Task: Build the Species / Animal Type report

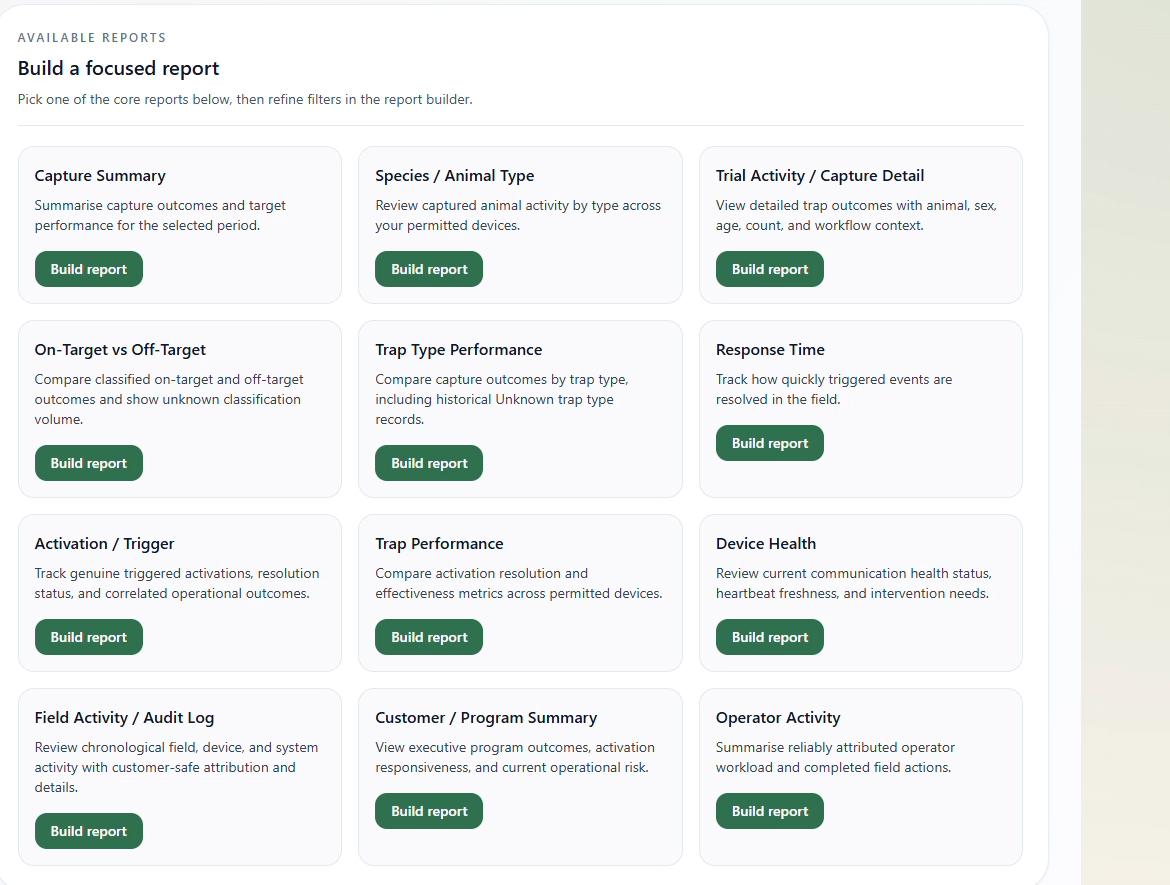Action: [429, 269]
